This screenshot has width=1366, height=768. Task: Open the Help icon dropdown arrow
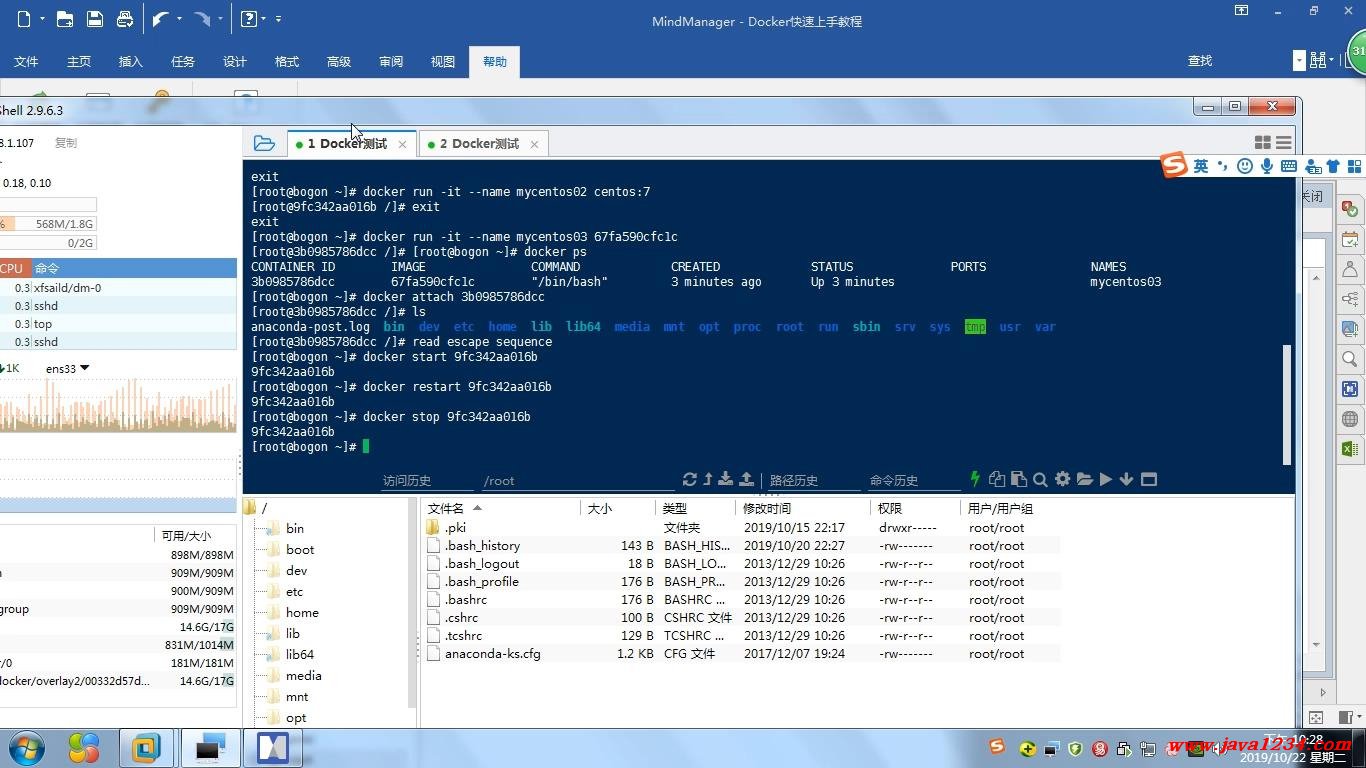263,18
